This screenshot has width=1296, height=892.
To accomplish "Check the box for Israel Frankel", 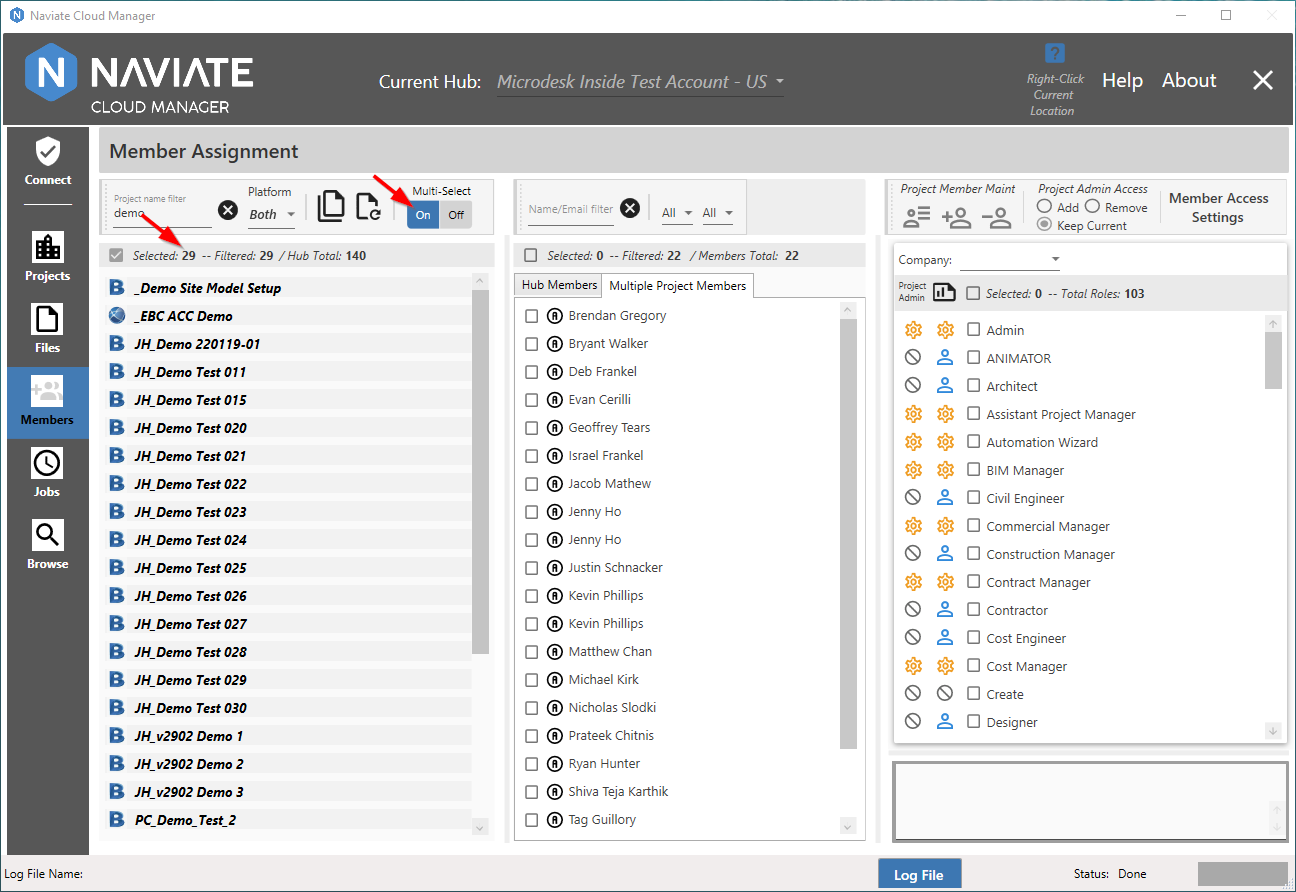I will coord(532,456).
